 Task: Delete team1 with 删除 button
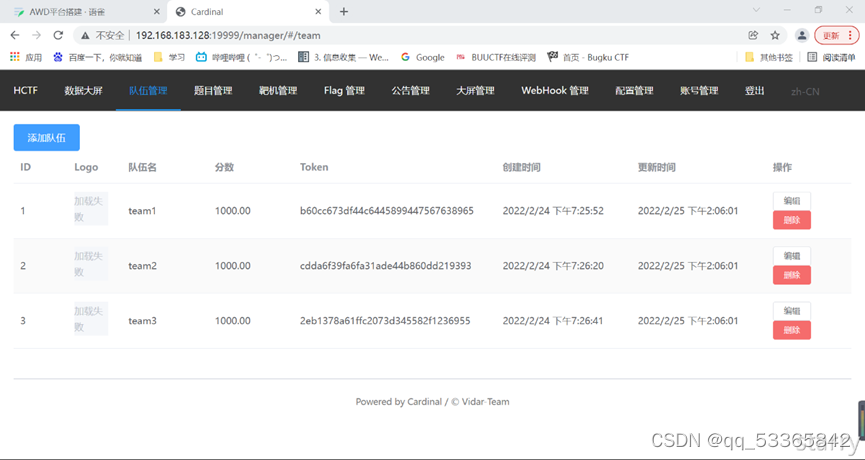(x=792, y=220)
